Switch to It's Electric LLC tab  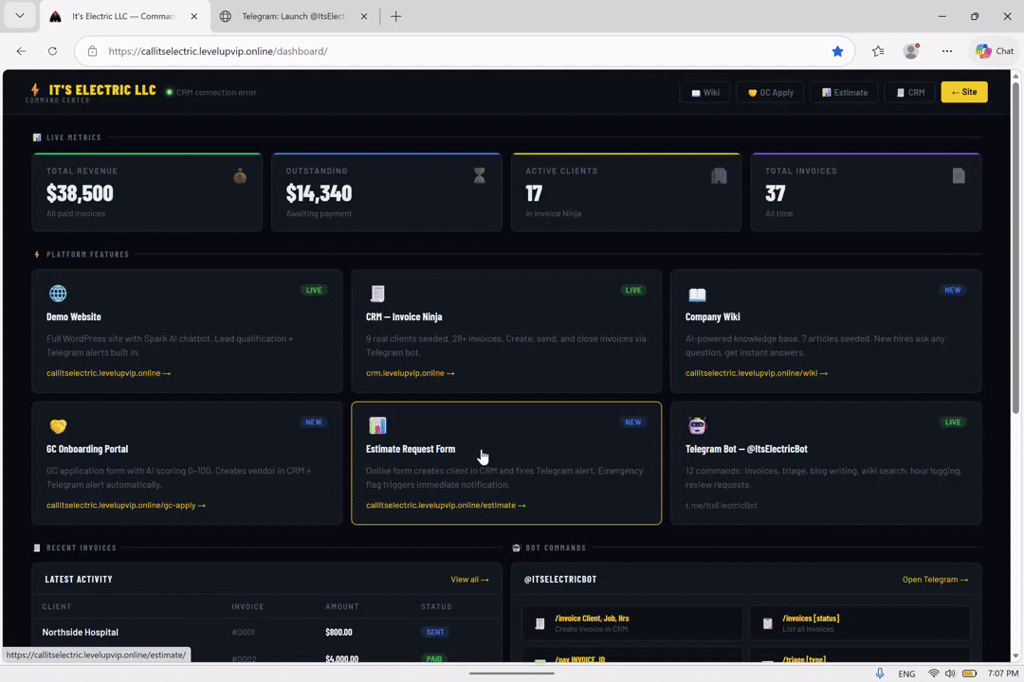click(123, 16)
